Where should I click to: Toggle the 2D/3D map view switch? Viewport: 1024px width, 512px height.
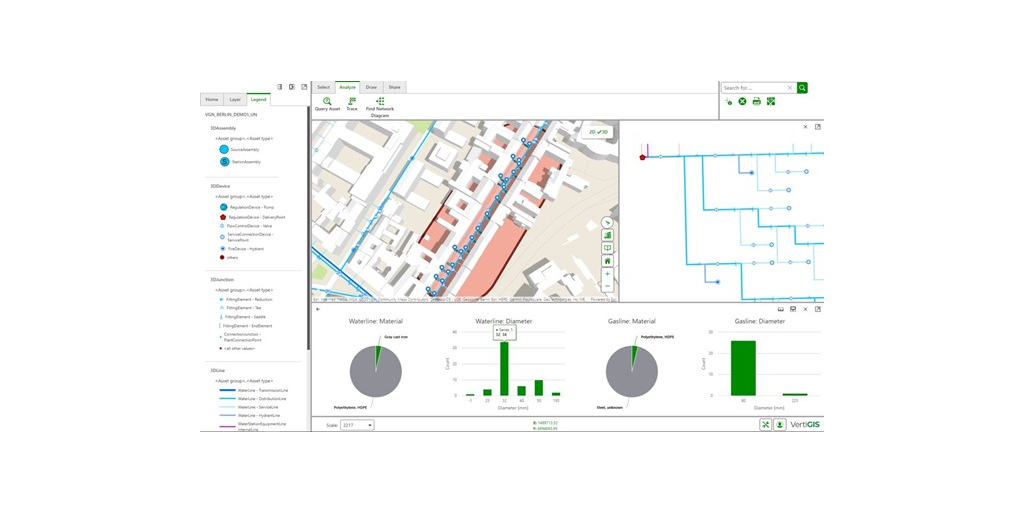pyautogui.click(x=598, y=131)
